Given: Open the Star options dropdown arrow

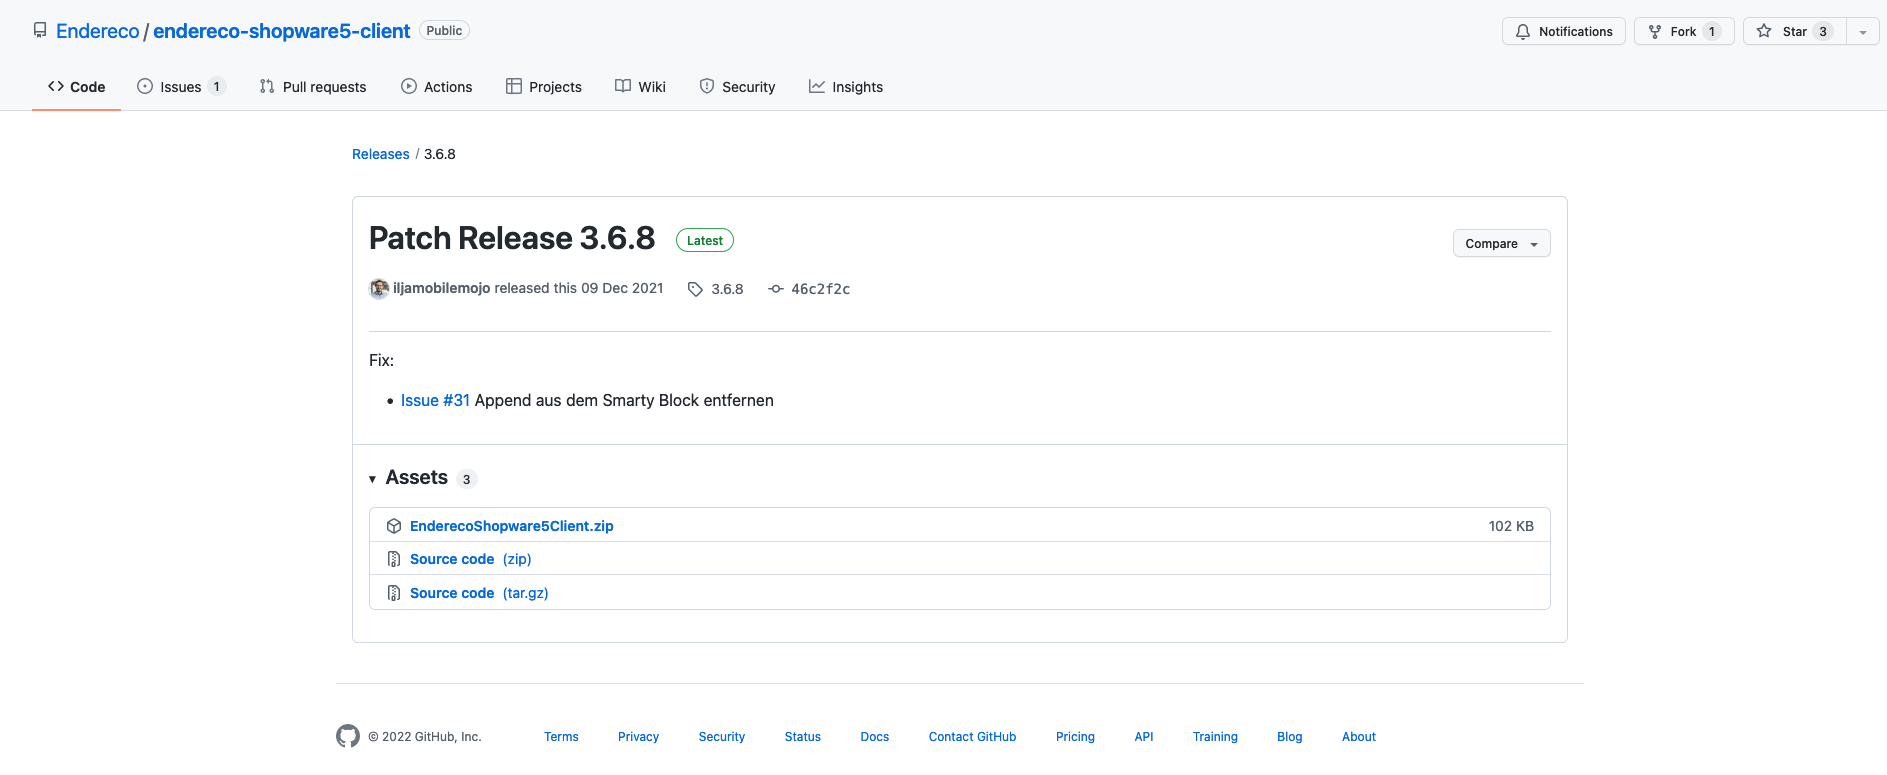Looking at the screenshot, I should pyautogui.click(x=1863, y=32).
